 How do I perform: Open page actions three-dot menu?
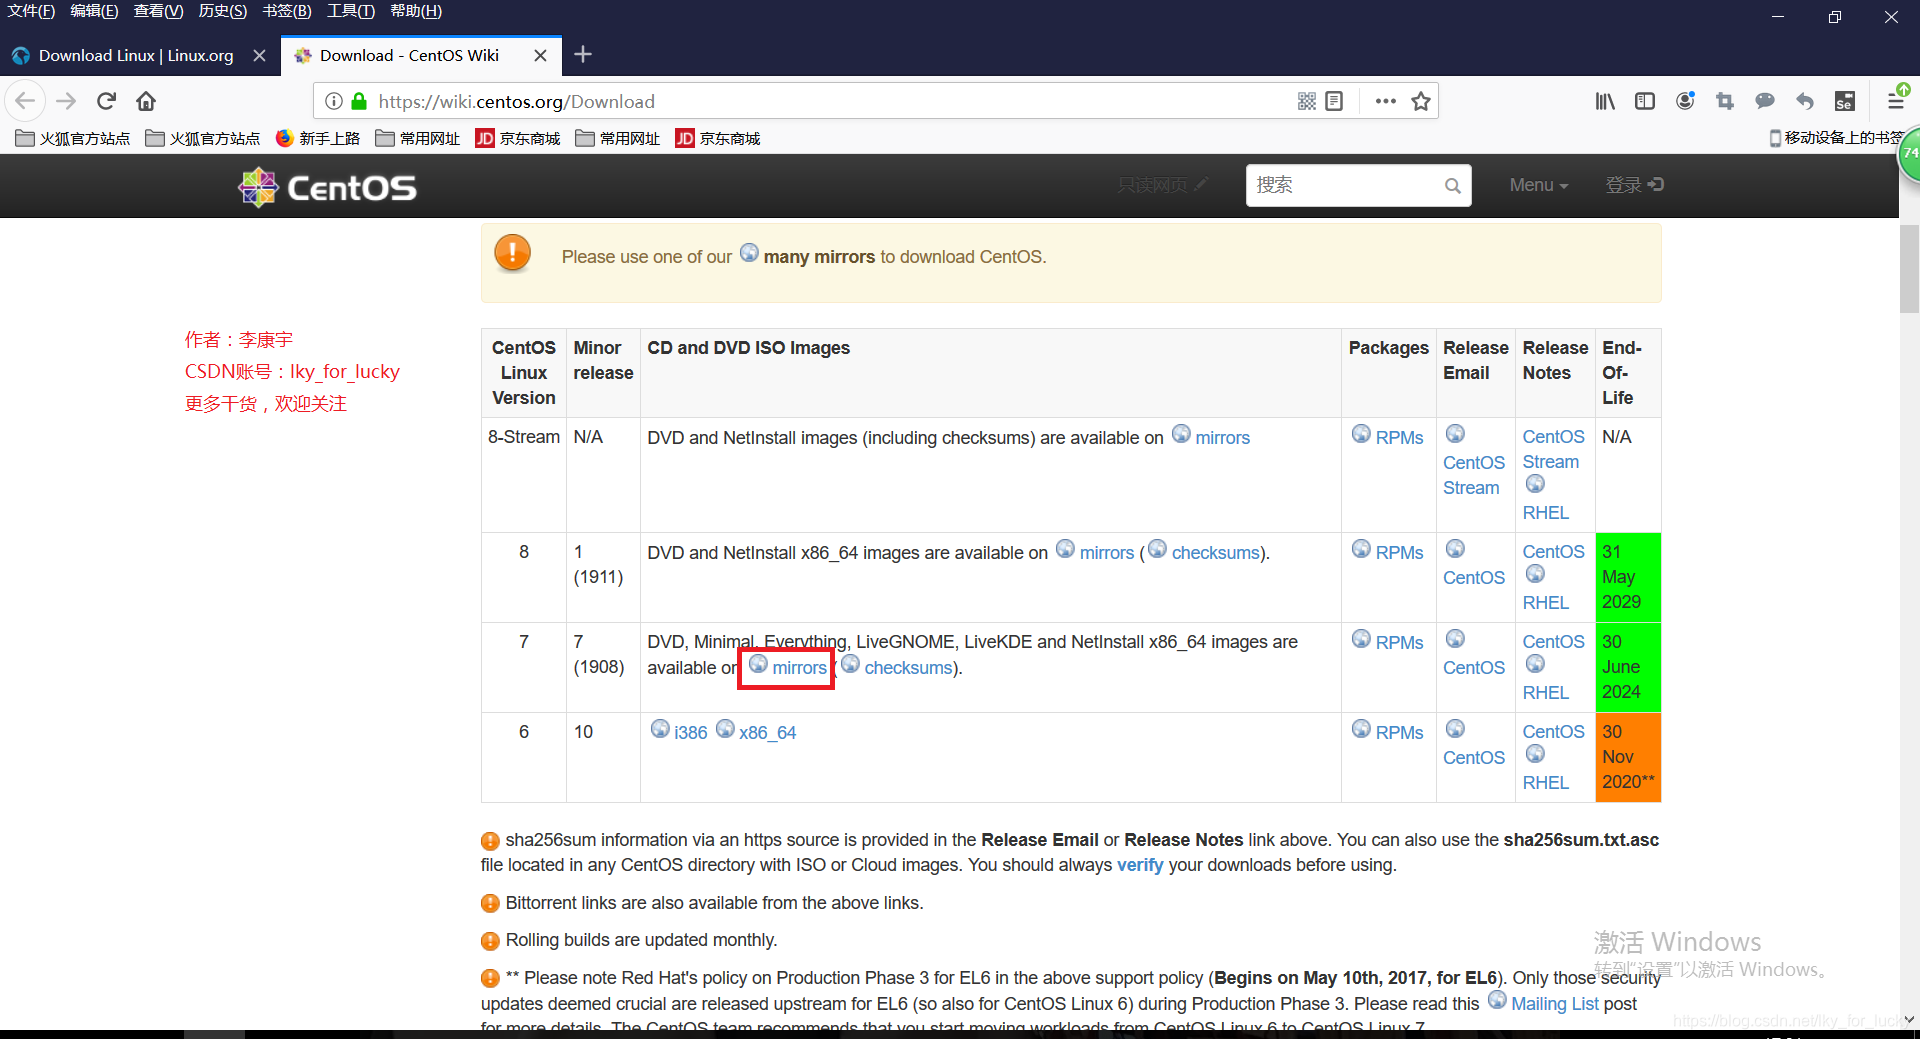[x=1385, y=101]
